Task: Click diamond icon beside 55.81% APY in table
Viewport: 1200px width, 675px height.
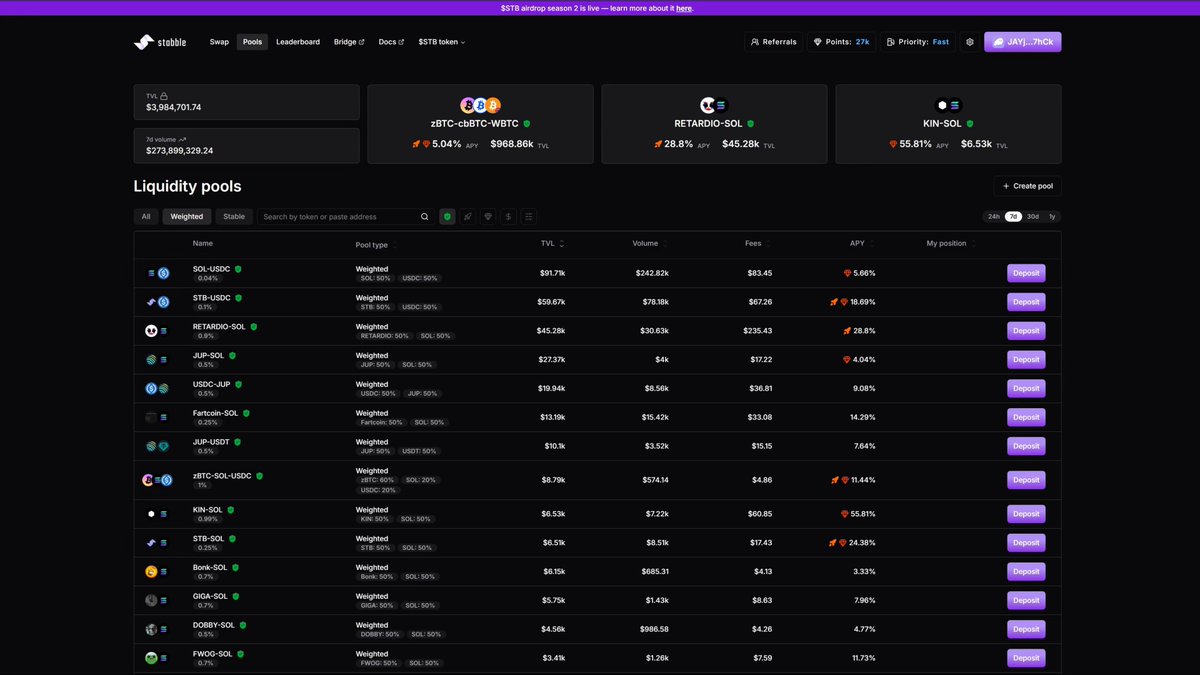Action: [x=845, y=514]
